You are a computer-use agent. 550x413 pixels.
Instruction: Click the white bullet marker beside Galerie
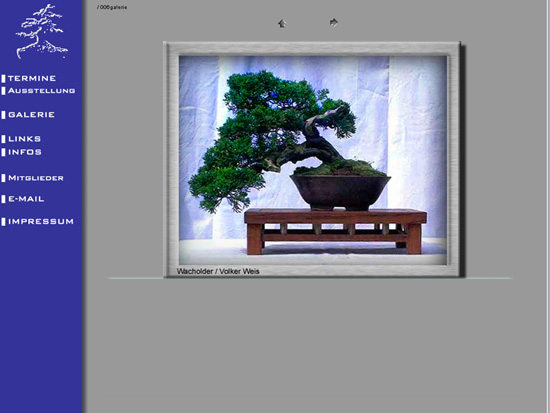coord(4,115)
